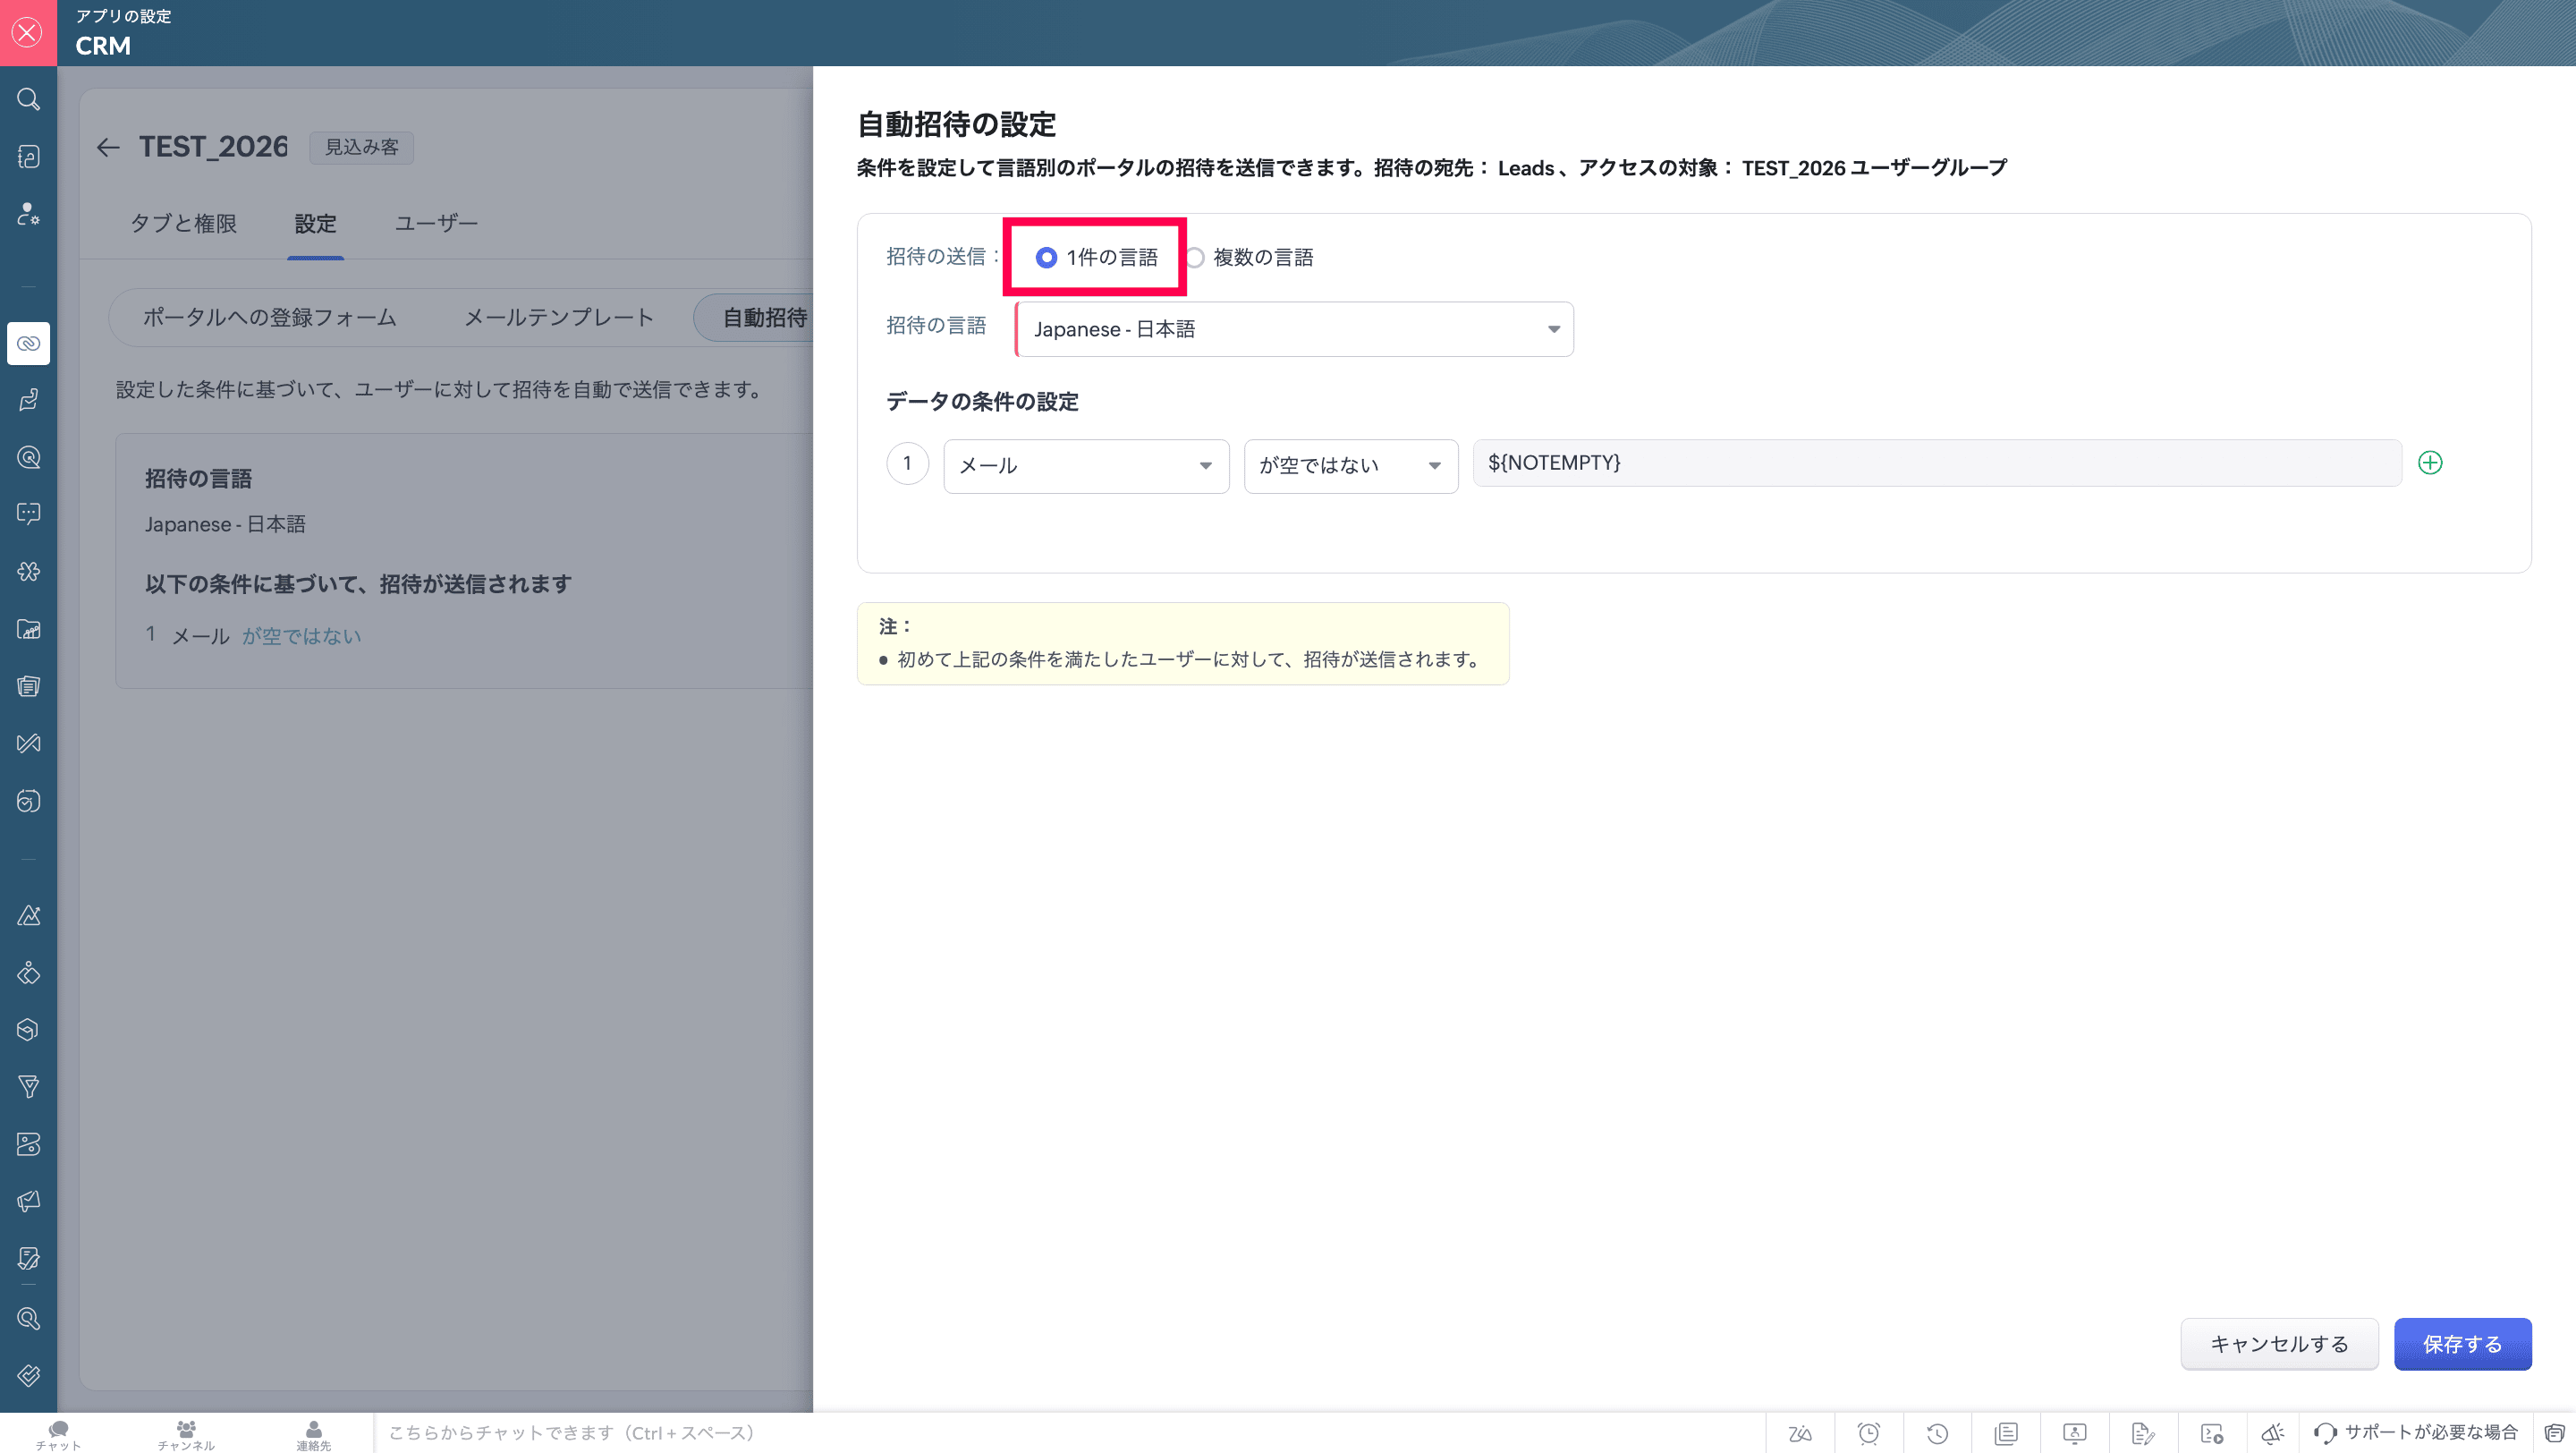Select the 複数の言語 radio button

click(x=1196, y=258)
